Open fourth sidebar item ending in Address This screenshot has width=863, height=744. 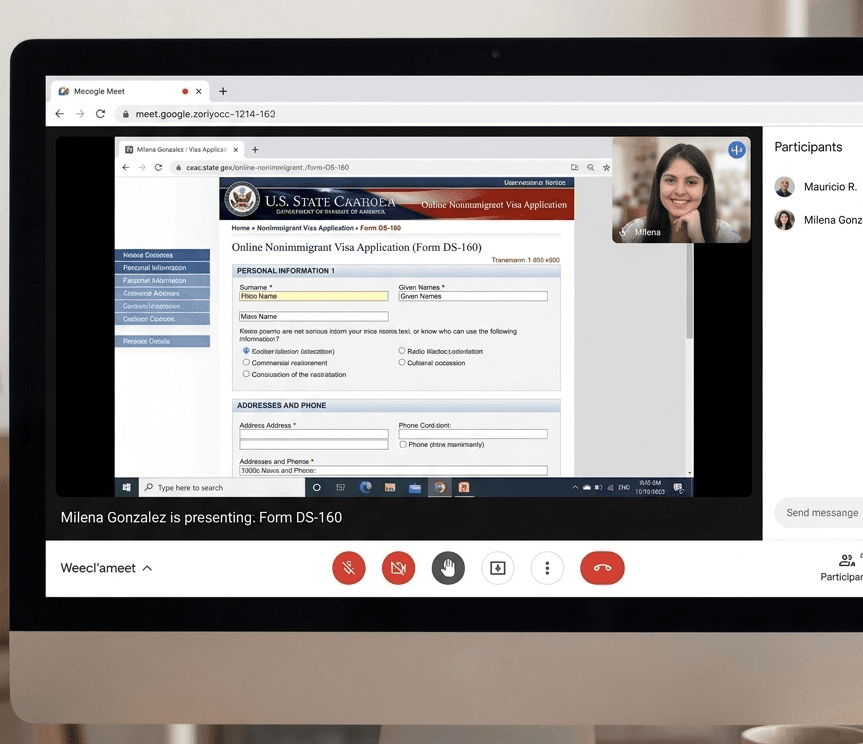click(162, 293)
